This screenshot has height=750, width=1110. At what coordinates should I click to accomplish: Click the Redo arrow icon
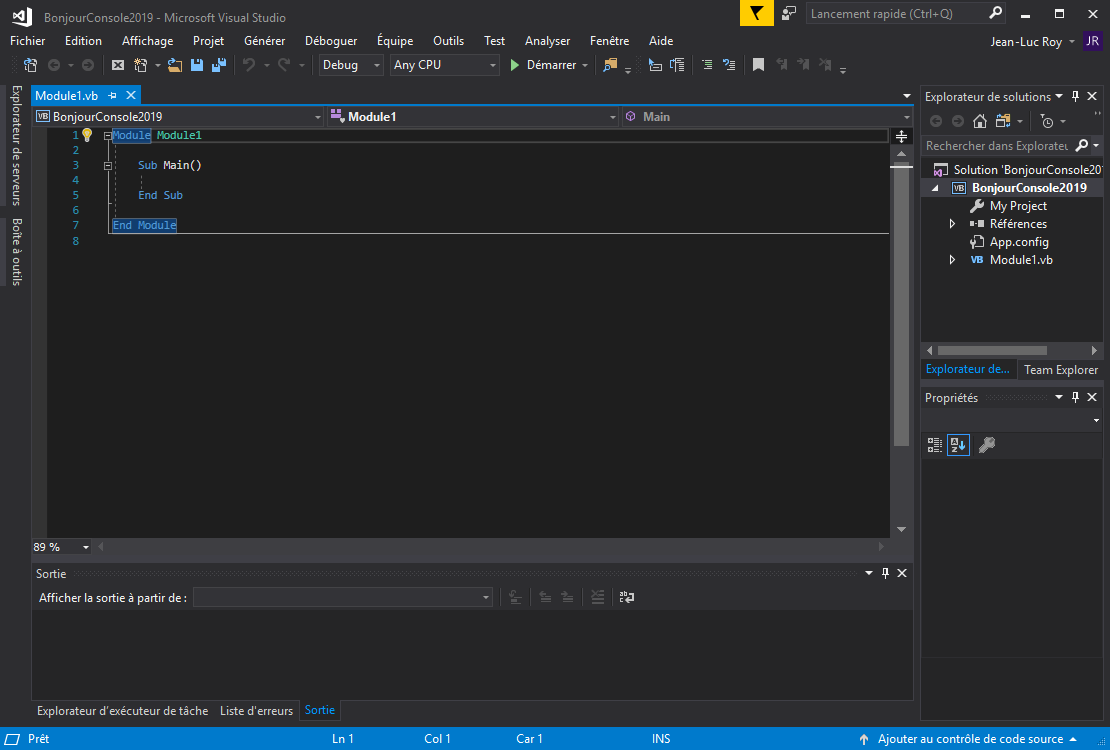pyautogui.click(x=284, y=65)
